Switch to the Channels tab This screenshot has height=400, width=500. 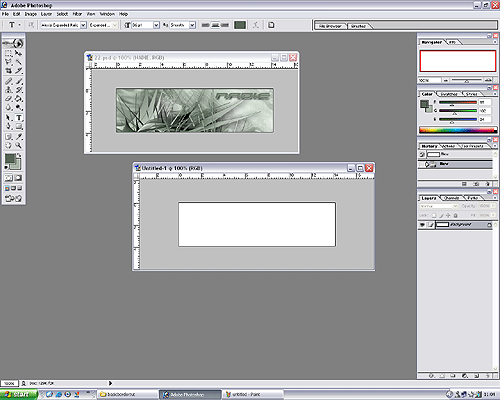pyautogui.click(x=452, y=198)
